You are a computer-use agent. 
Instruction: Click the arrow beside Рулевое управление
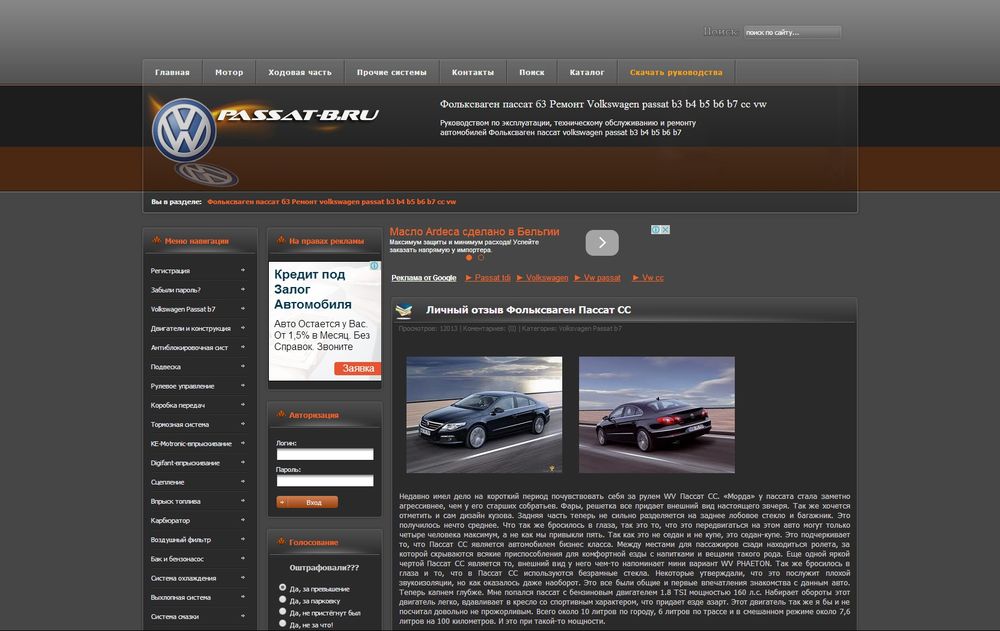click(243, 386)
